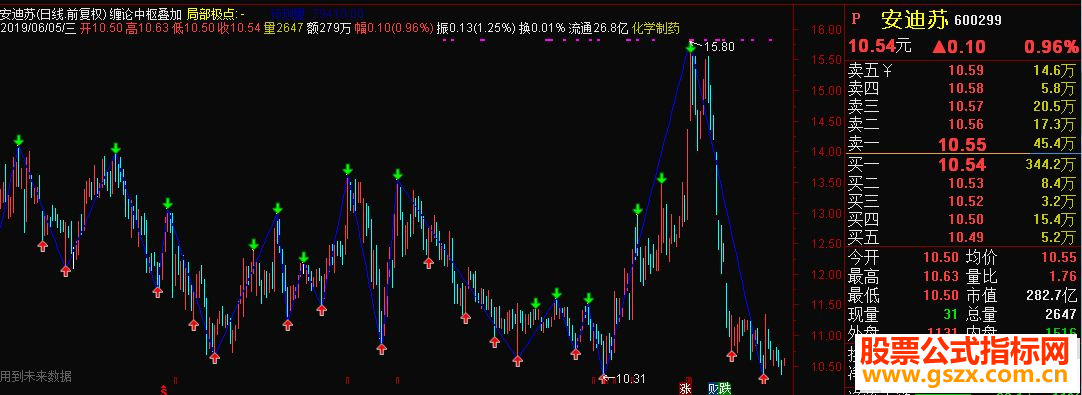Screen dimensions: 1082x395
Task: Click the 0.96% change in quote panel
Action: click(1051, 47)
